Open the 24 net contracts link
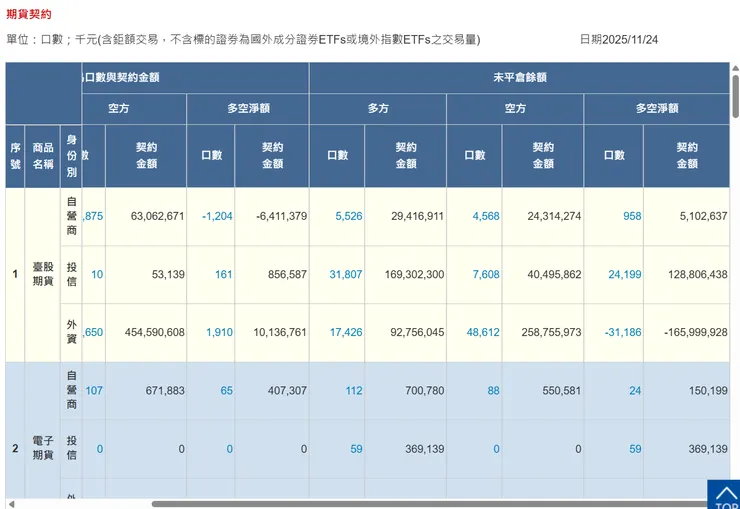 (x=635, y=391)
